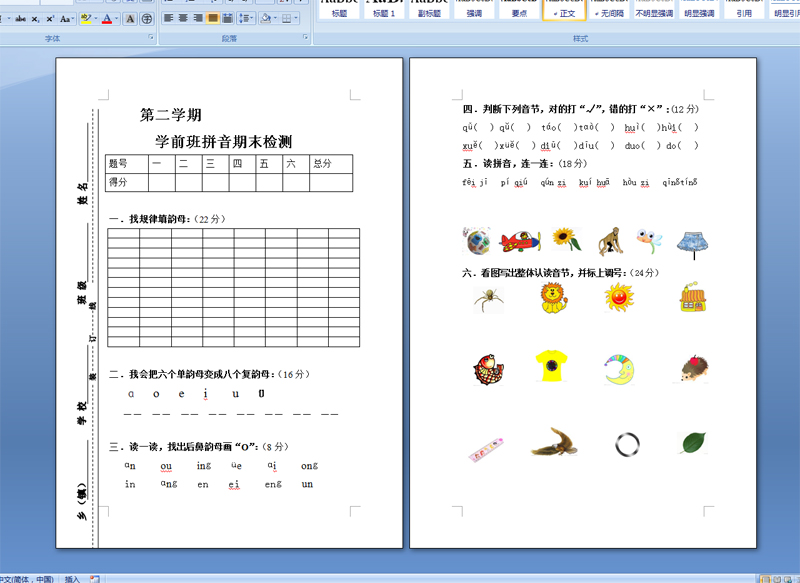The height and width of the screenshot is (583, 800).
Task: Apply the 明显强调 style
Action: coord(699,9)
